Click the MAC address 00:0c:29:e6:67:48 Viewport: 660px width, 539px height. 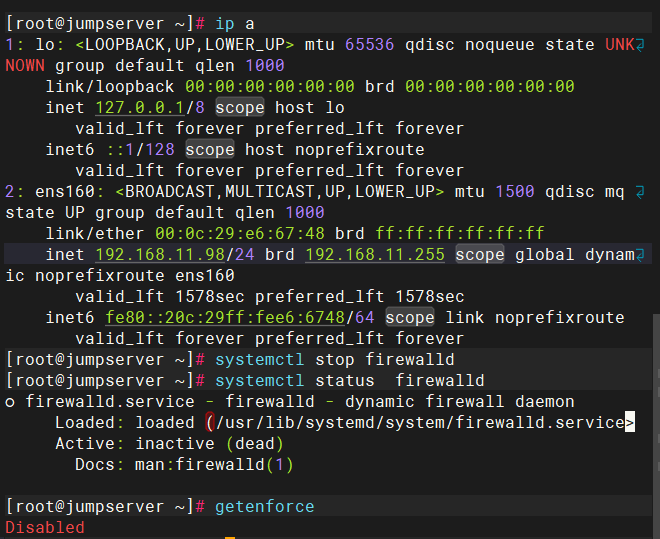point(240,234)
